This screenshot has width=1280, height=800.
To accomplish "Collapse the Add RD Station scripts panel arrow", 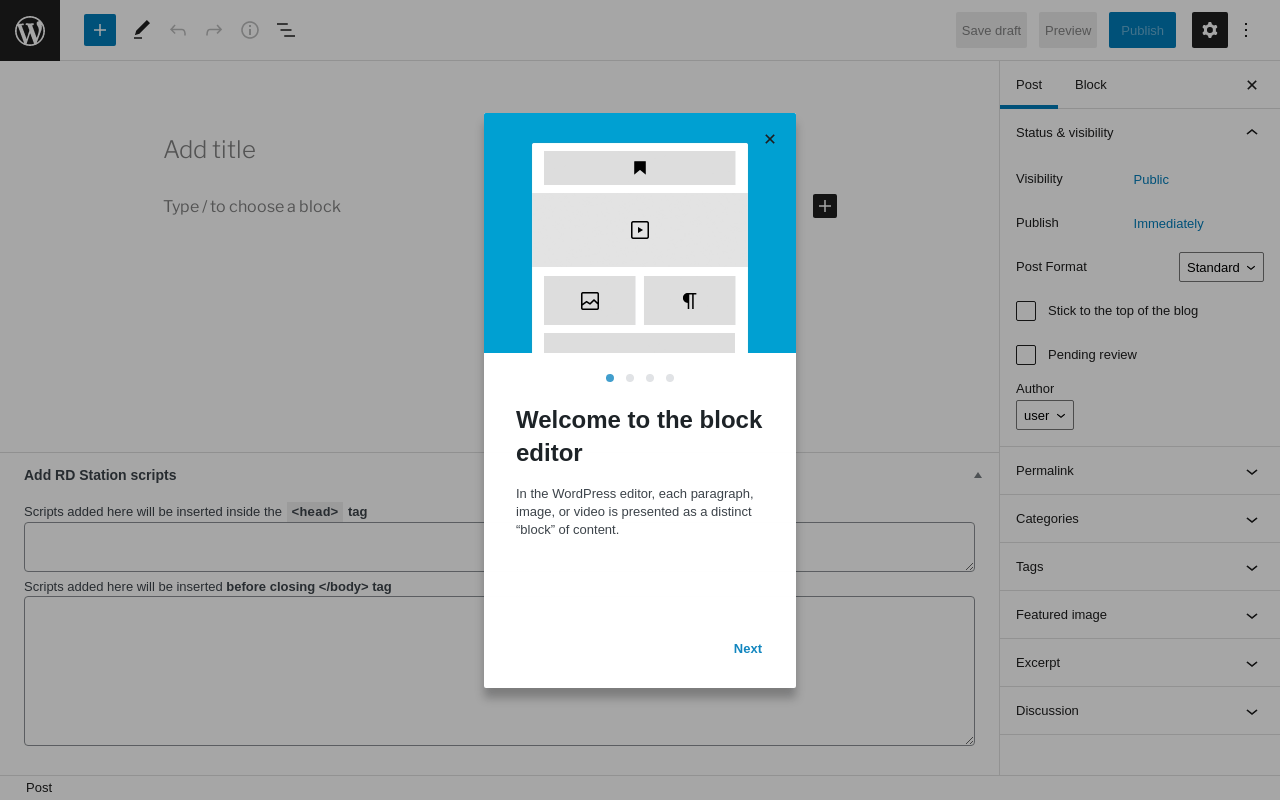I will (978, 475).
